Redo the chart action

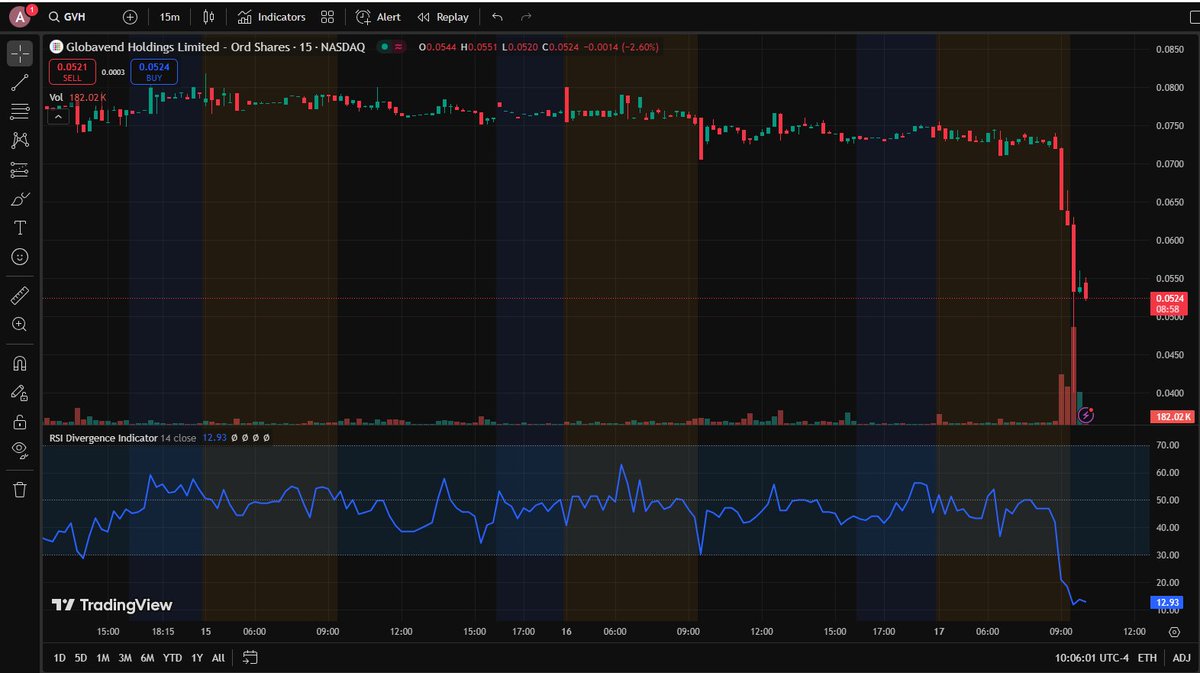click(526, 17)
